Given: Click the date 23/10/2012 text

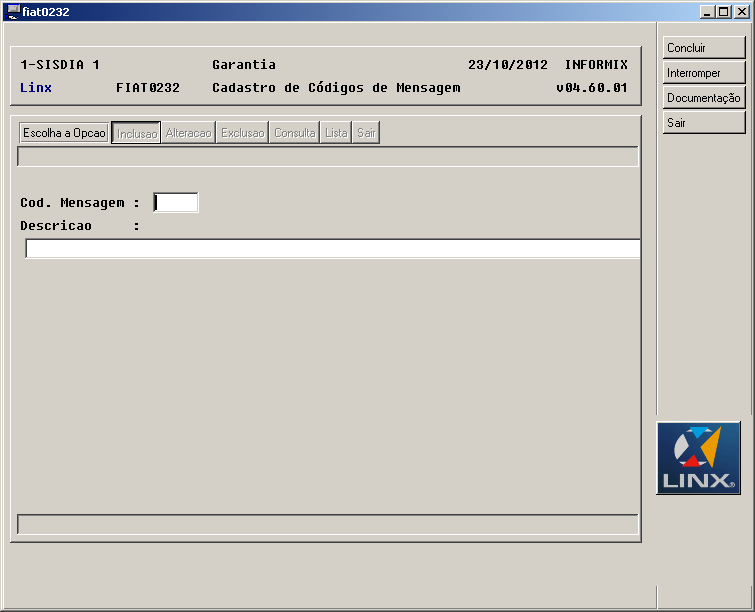Looking at the screenshot, I should [508, 65].
